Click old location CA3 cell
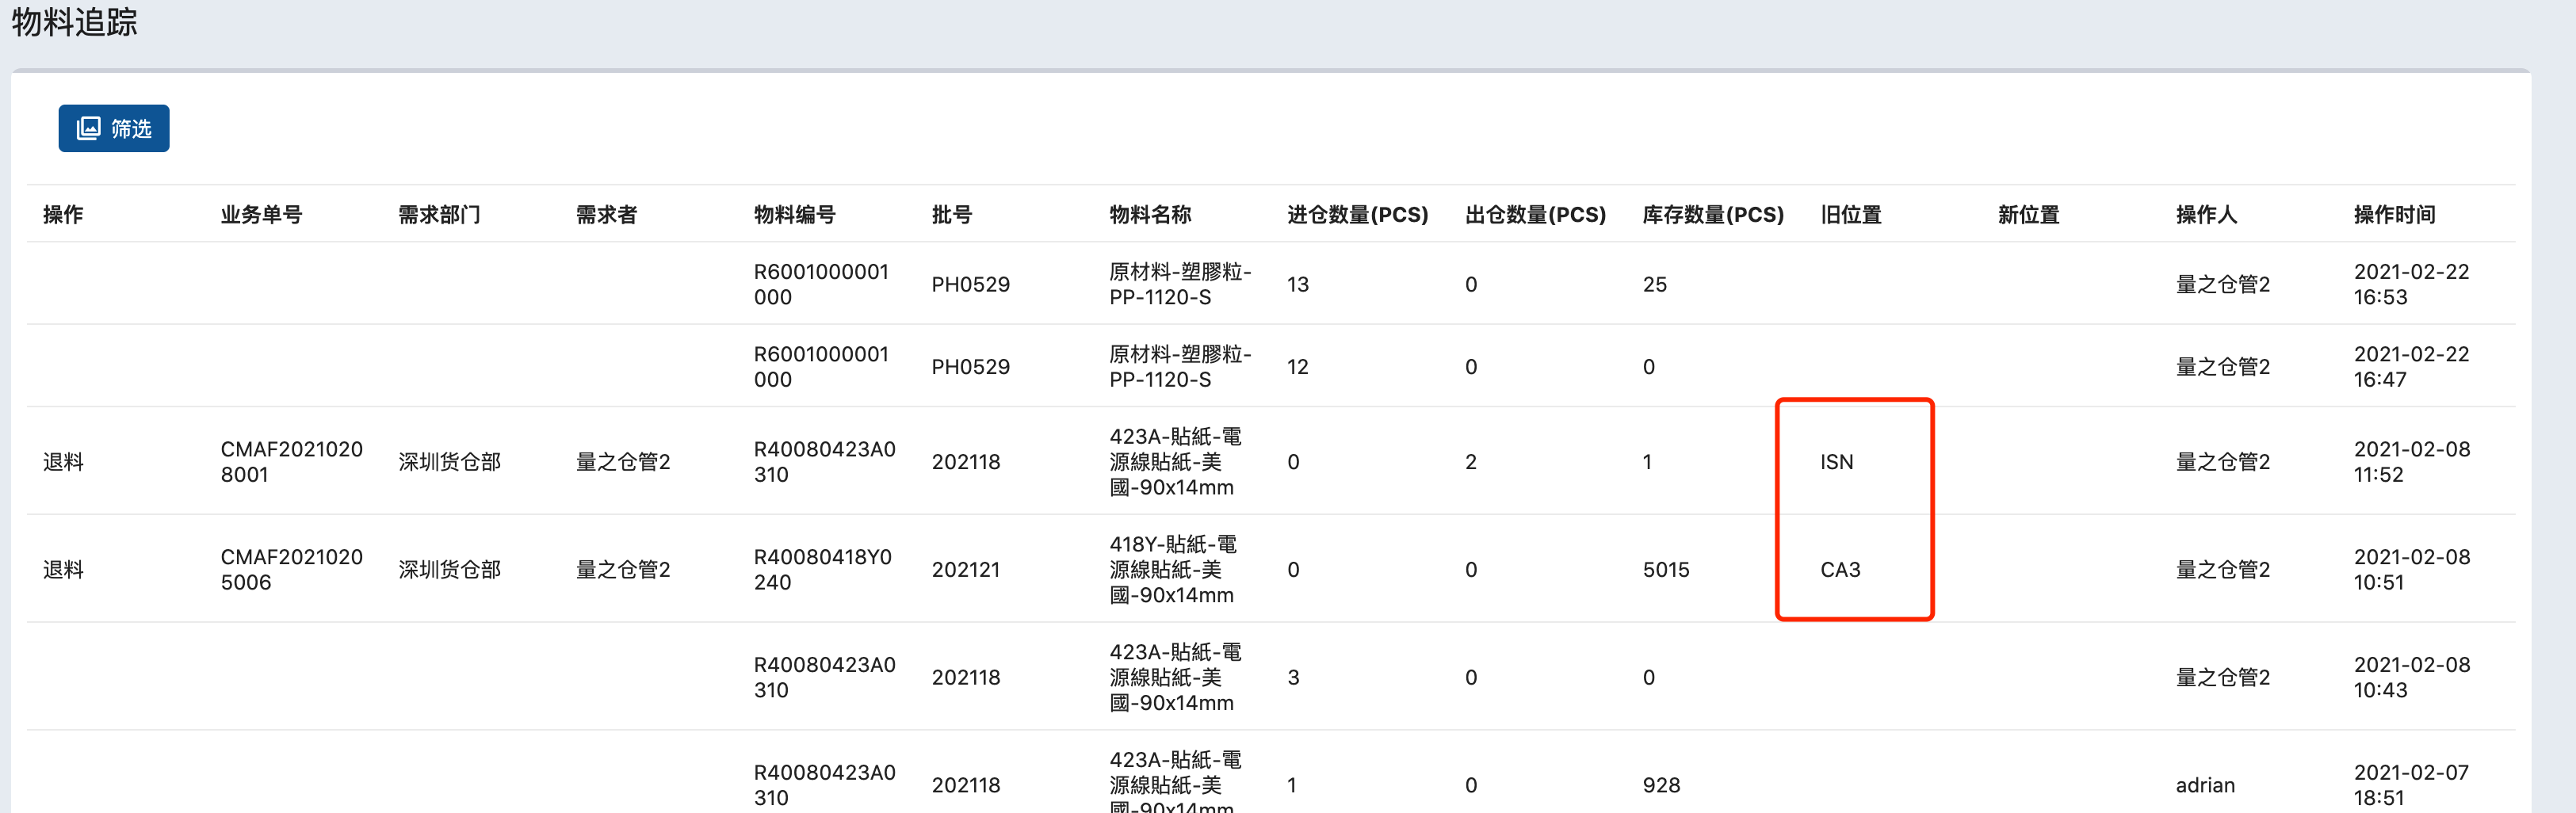Viewport: 2576px width, 813px height. click(1840, 569)
